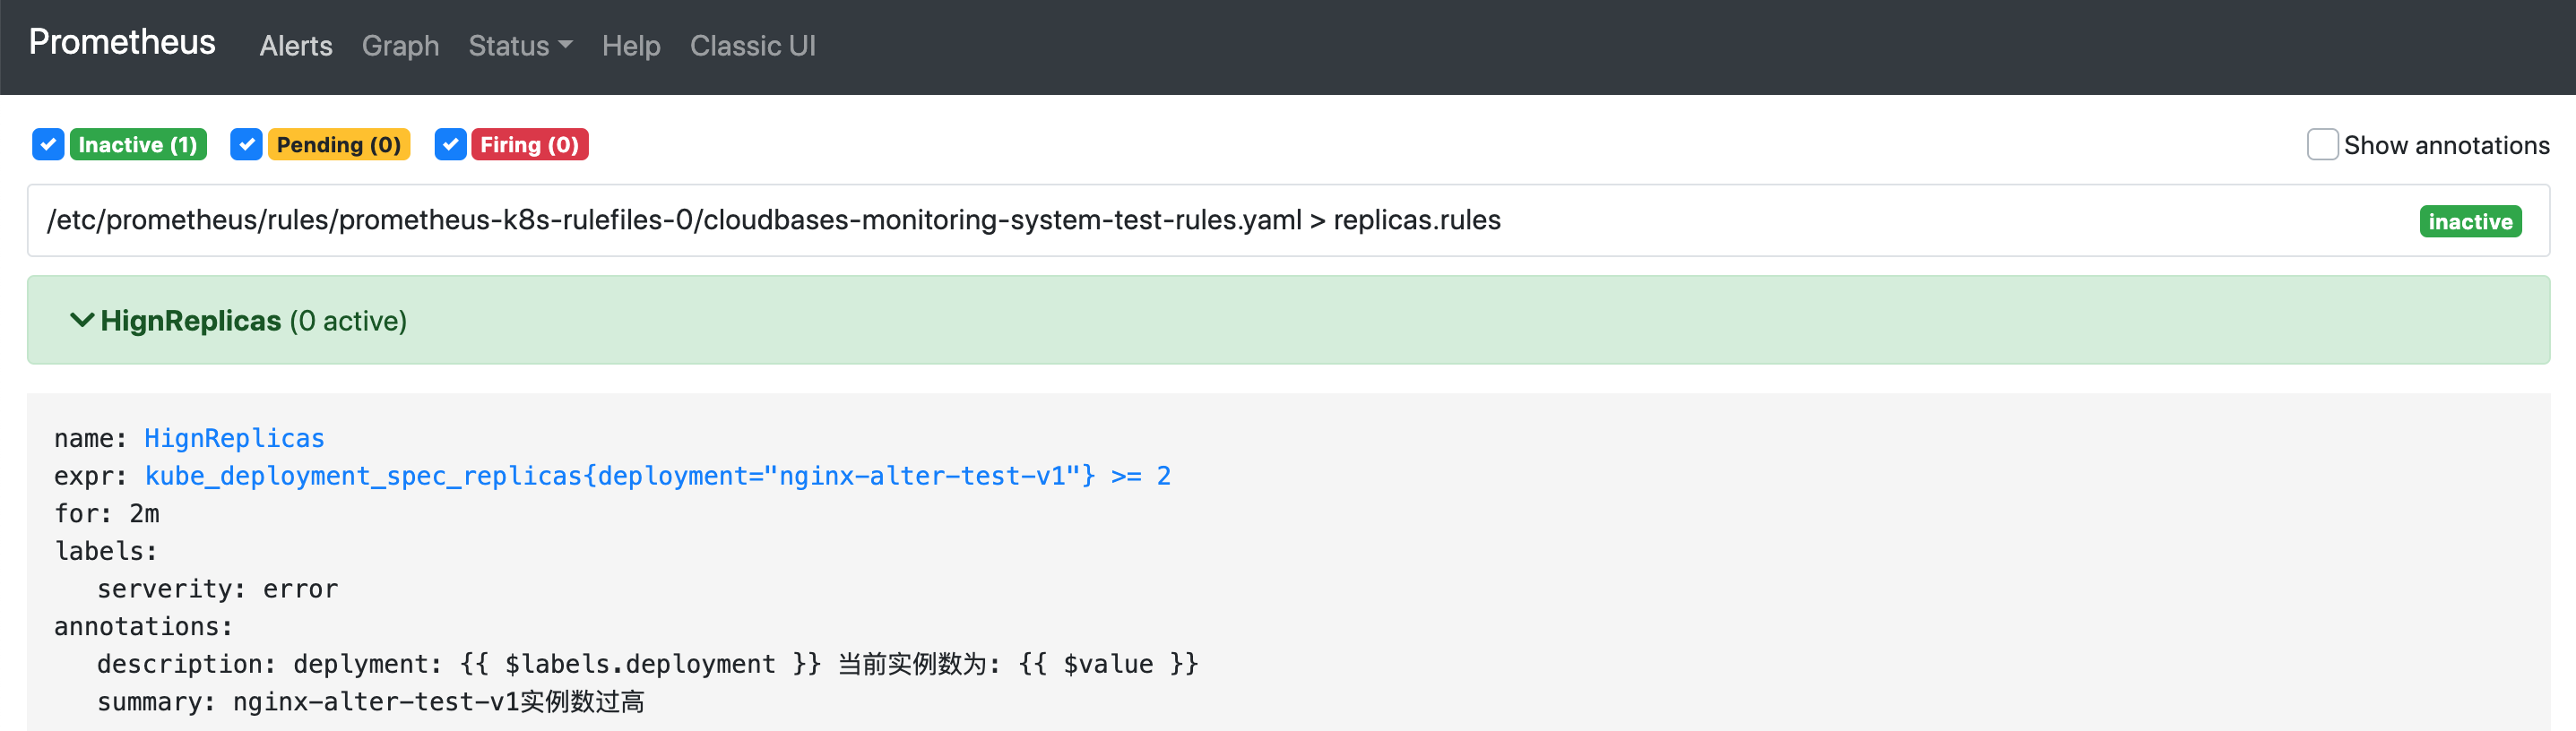Open the Graph page
Image resolution: width=2576 pixels, height=731 pixels.
point(400,46)
